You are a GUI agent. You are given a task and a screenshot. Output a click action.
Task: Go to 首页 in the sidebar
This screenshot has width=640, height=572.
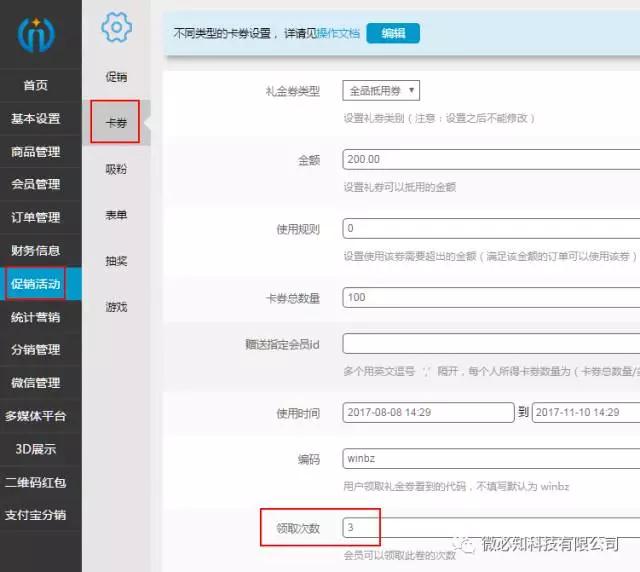(36, 86)
